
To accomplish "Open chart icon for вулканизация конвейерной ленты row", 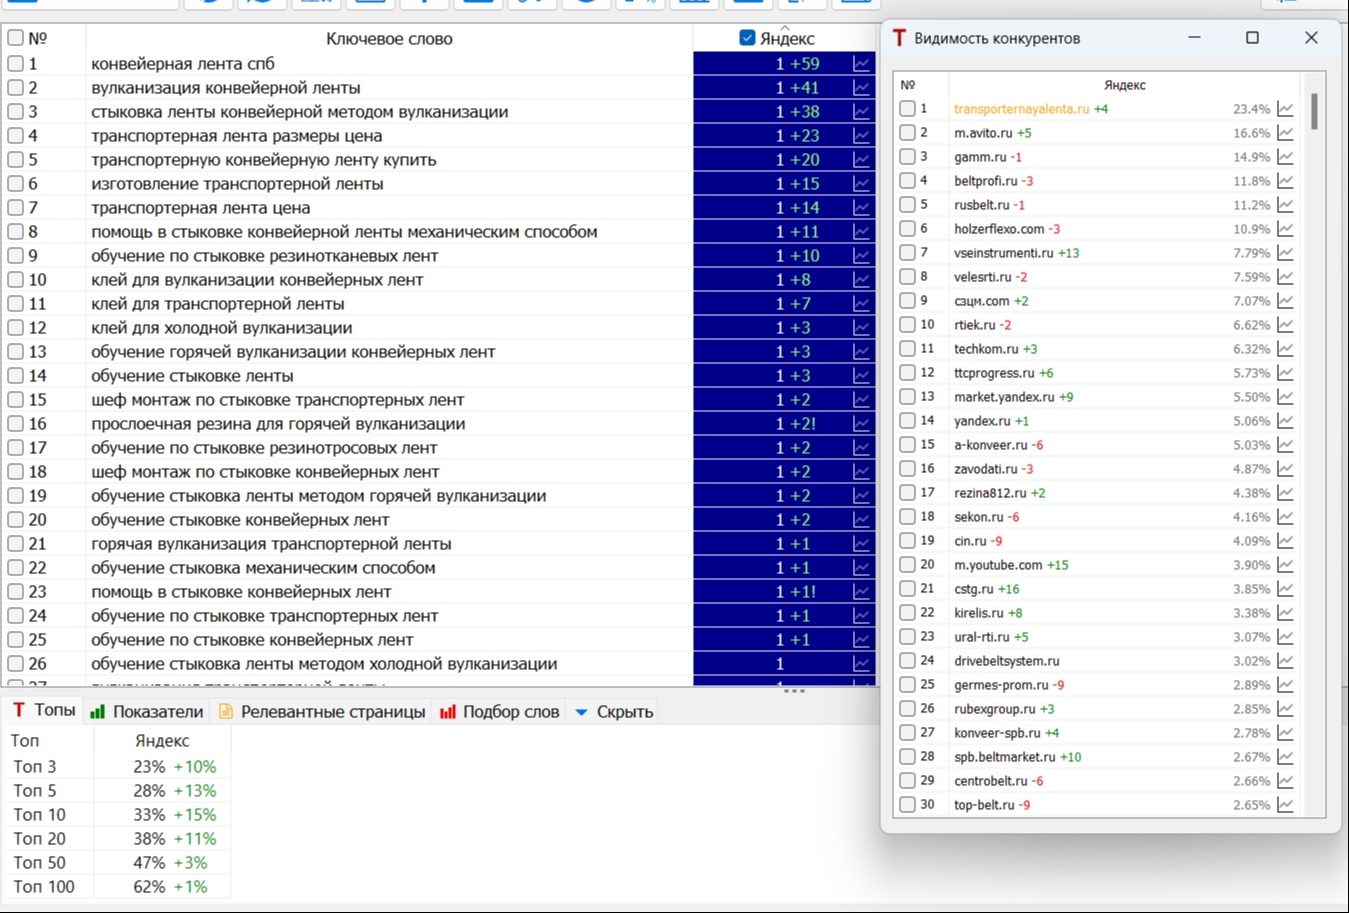I will pyautogui.click(x=861, y=88).
